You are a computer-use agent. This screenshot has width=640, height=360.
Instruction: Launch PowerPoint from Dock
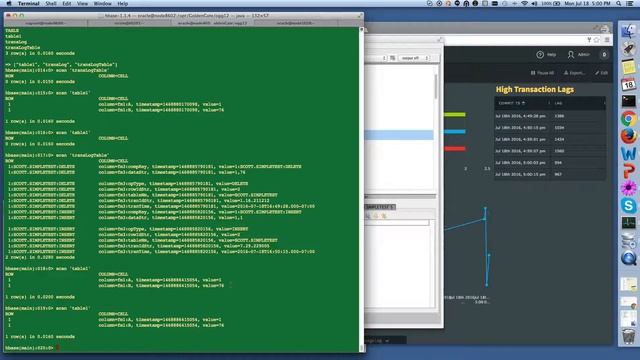coord(629,171)
